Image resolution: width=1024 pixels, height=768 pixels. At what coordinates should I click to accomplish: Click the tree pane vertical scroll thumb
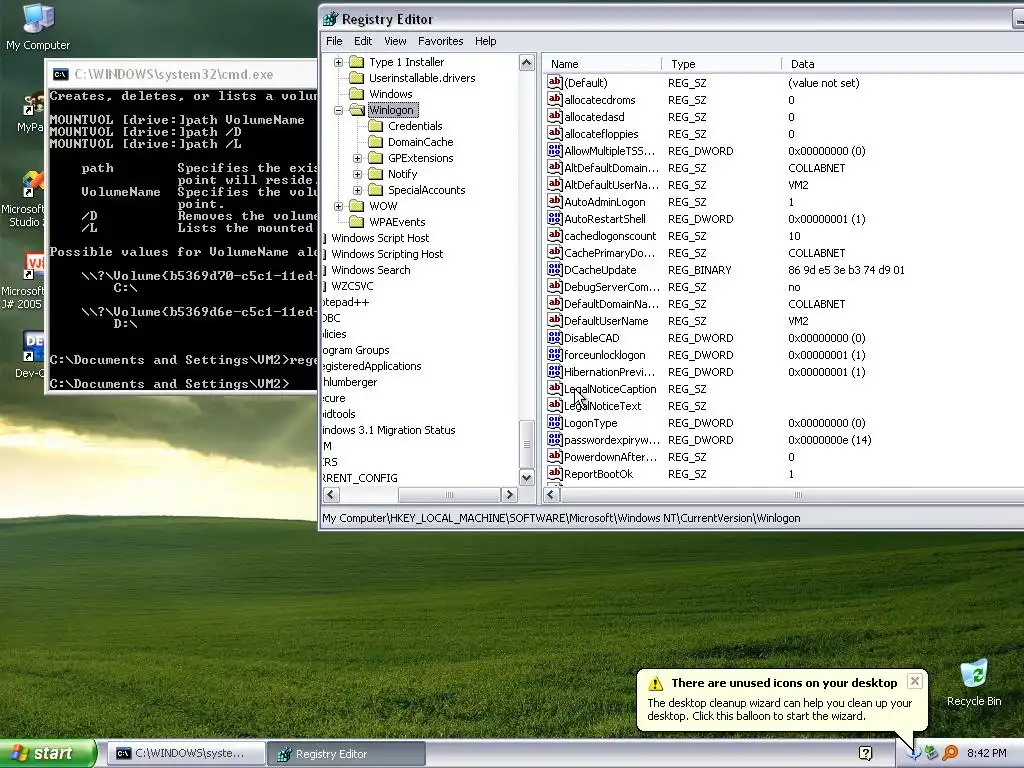click(x=526, y=444)
